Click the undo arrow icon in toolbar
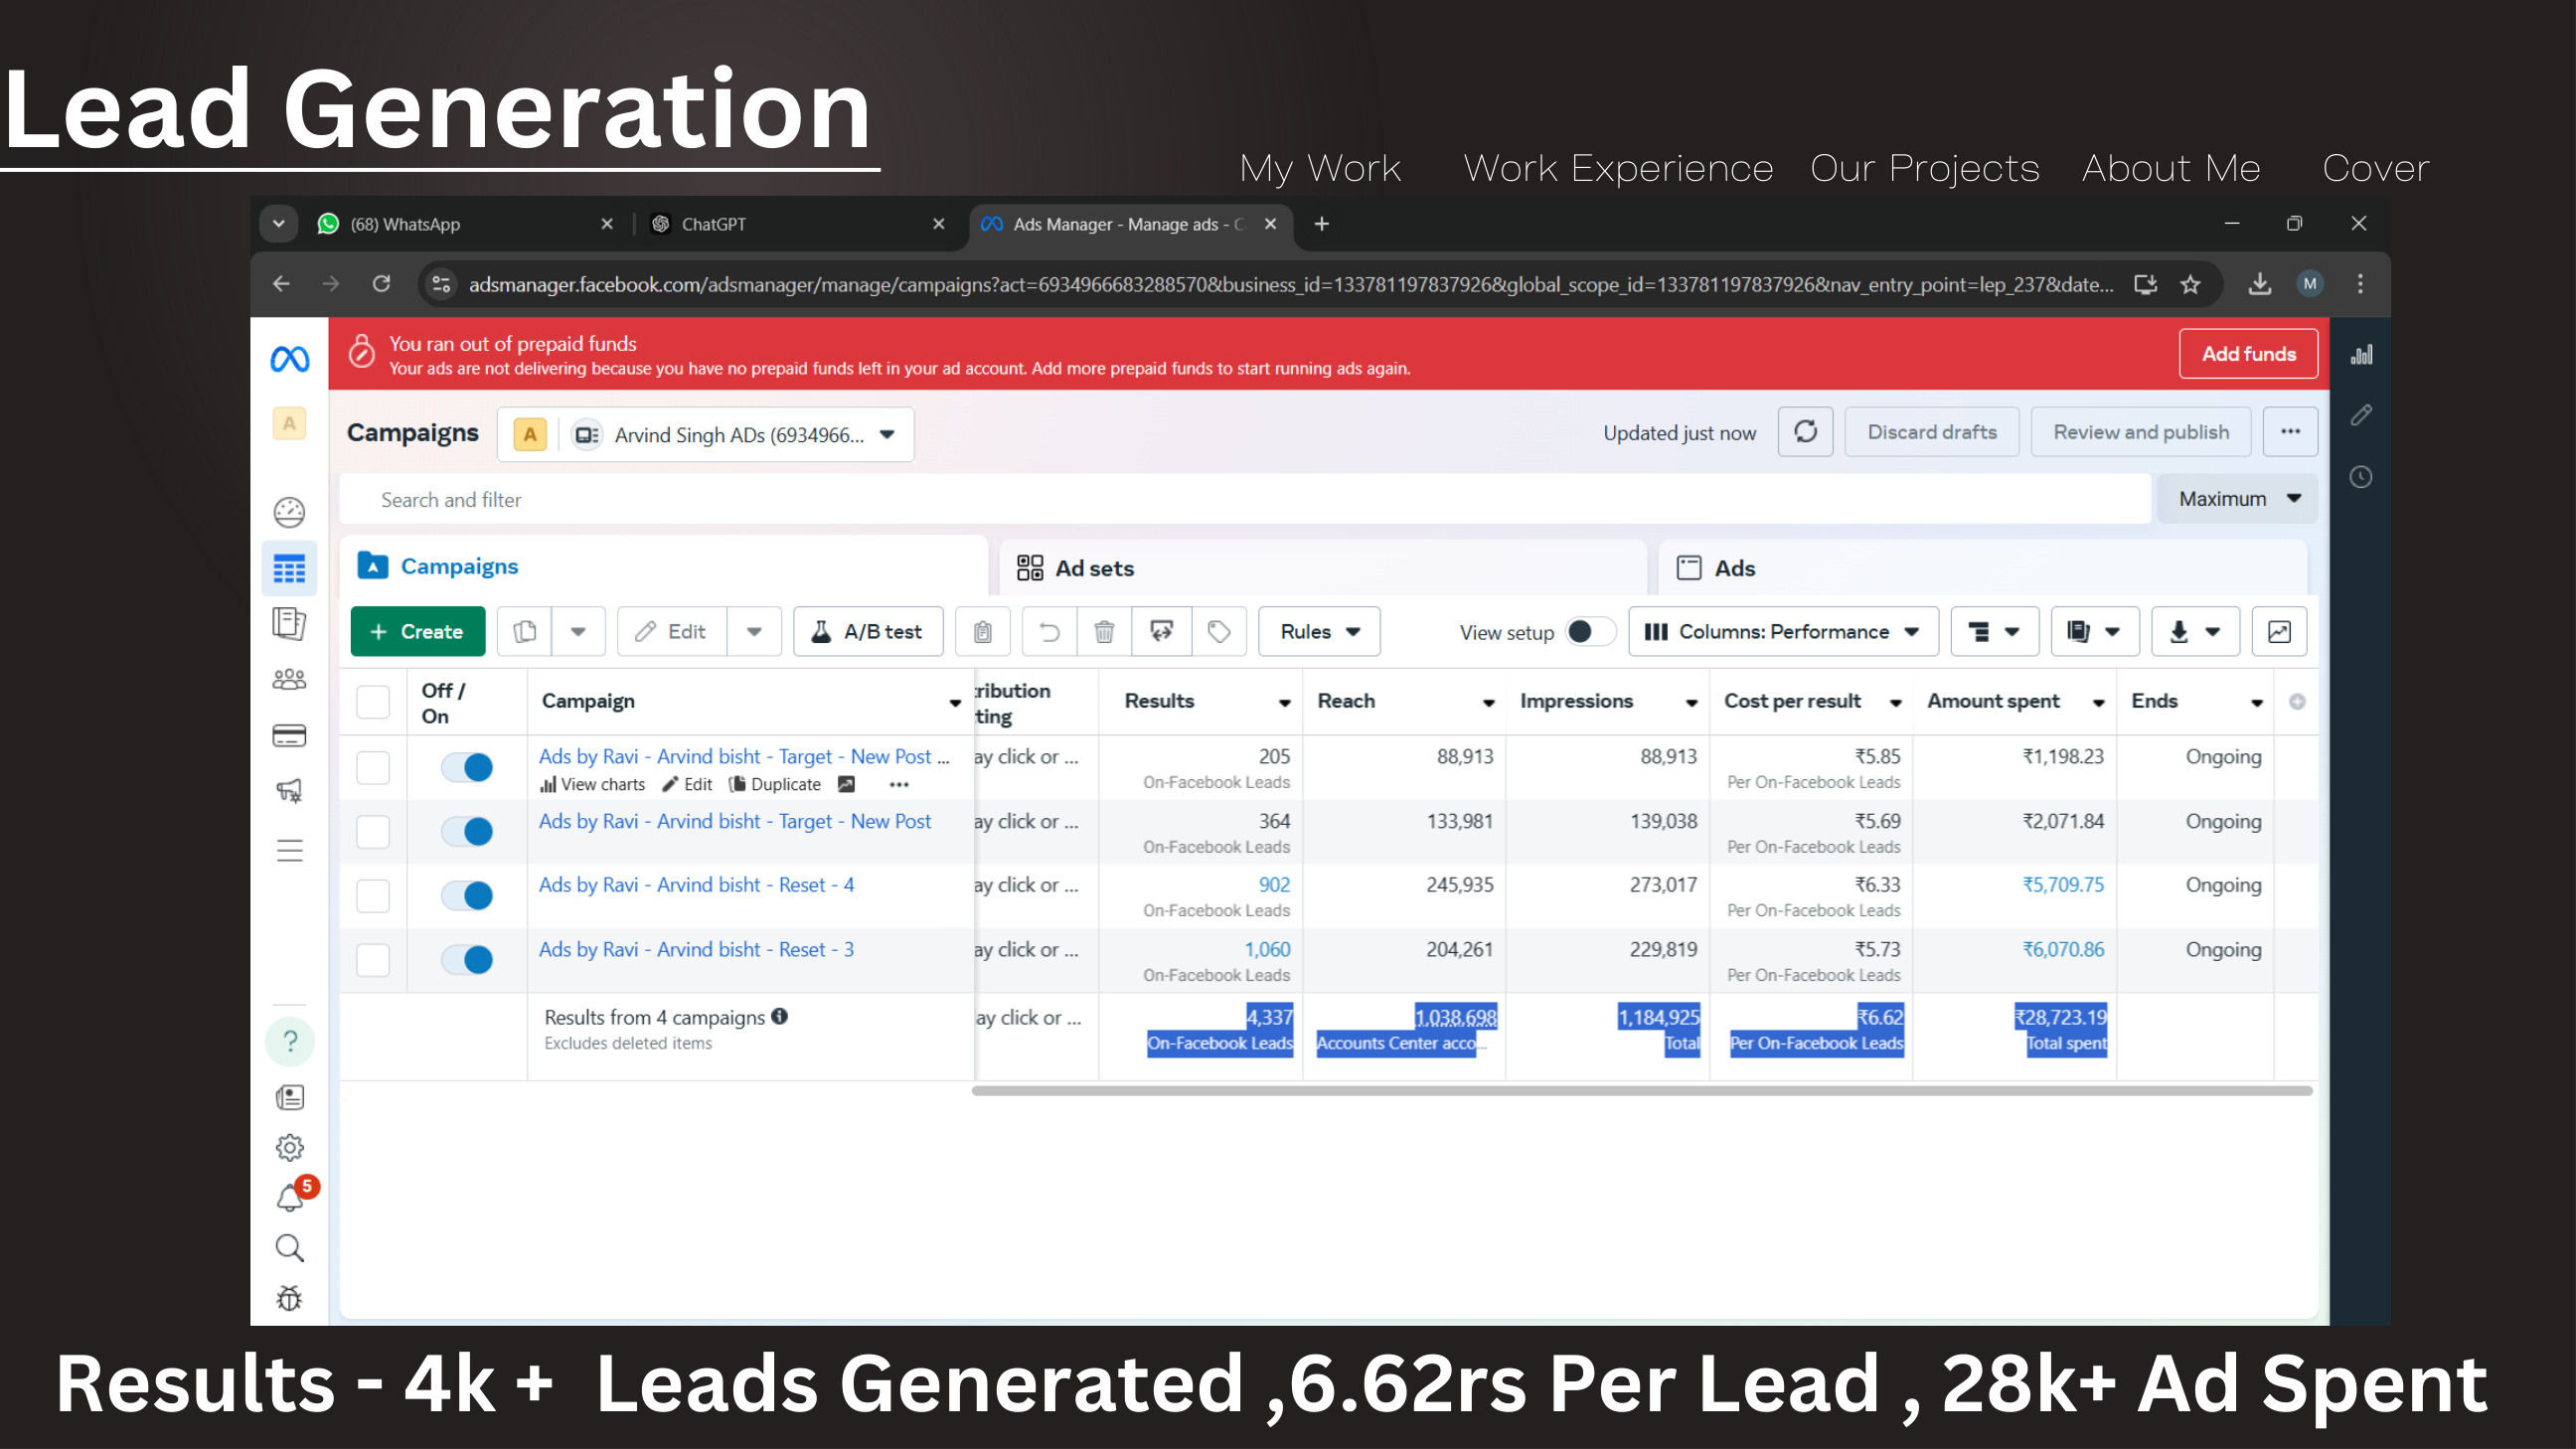Viewport: 2576px width, 1449px height. click(1049, 631)
